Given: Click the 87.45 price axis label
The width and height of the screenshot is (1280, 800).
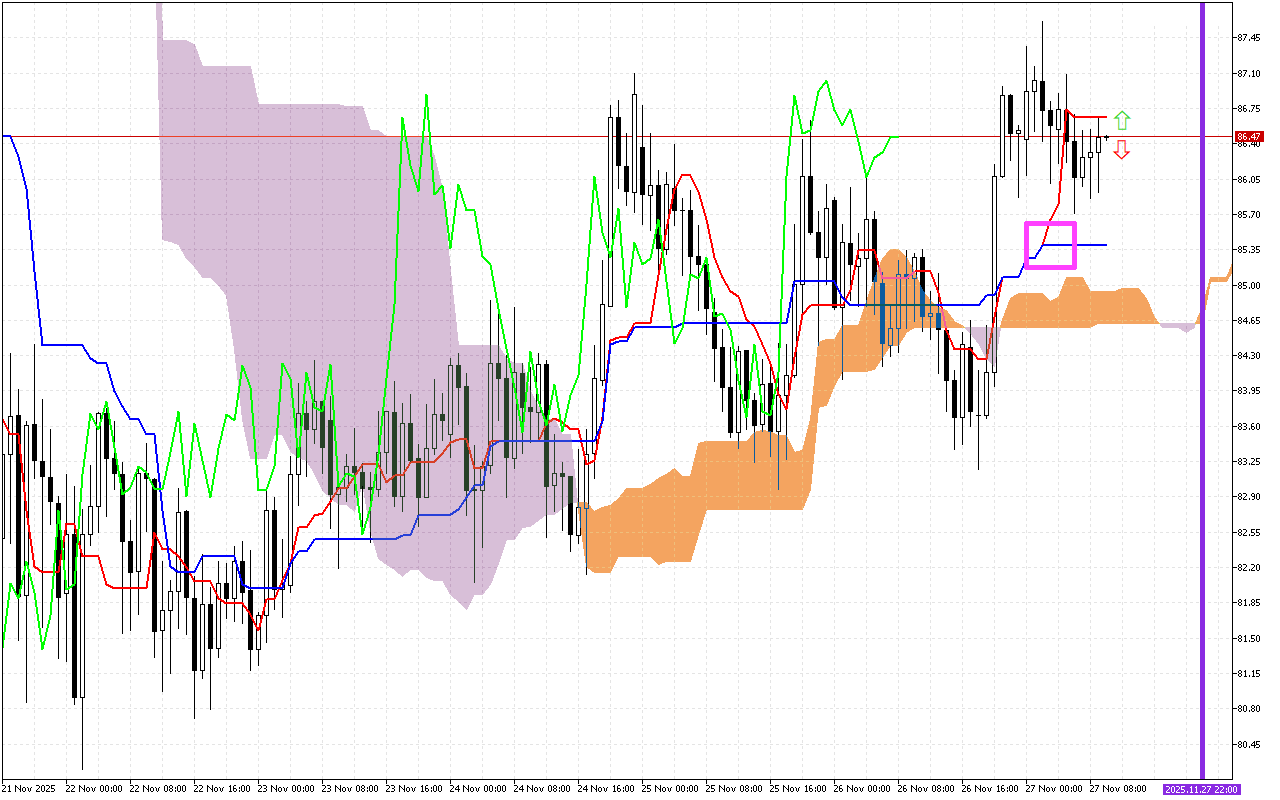Looking at the screenshot, I should [1248, 38].
